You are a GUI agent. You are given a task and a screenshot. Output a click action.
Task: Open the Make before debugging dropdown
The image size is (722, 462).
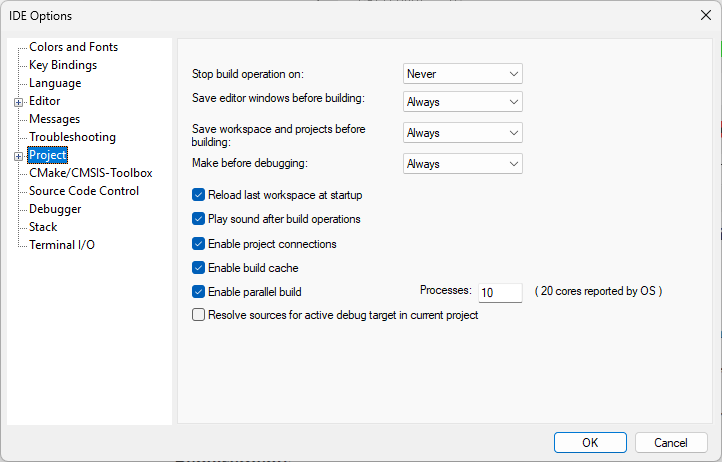pyautogui.click(x=462, y=163)
